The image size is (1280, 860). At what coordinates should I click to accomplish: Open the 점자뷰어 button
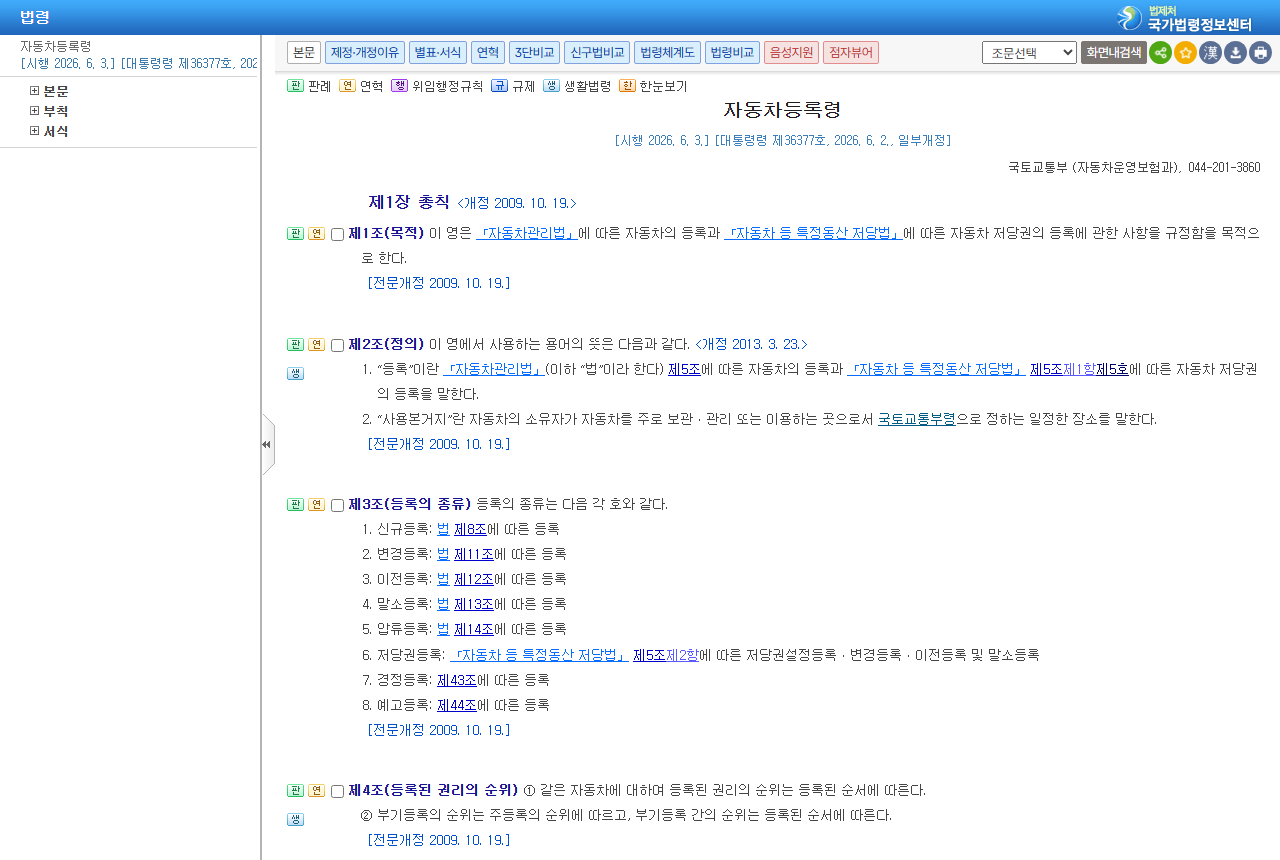[x=852, y=53]
